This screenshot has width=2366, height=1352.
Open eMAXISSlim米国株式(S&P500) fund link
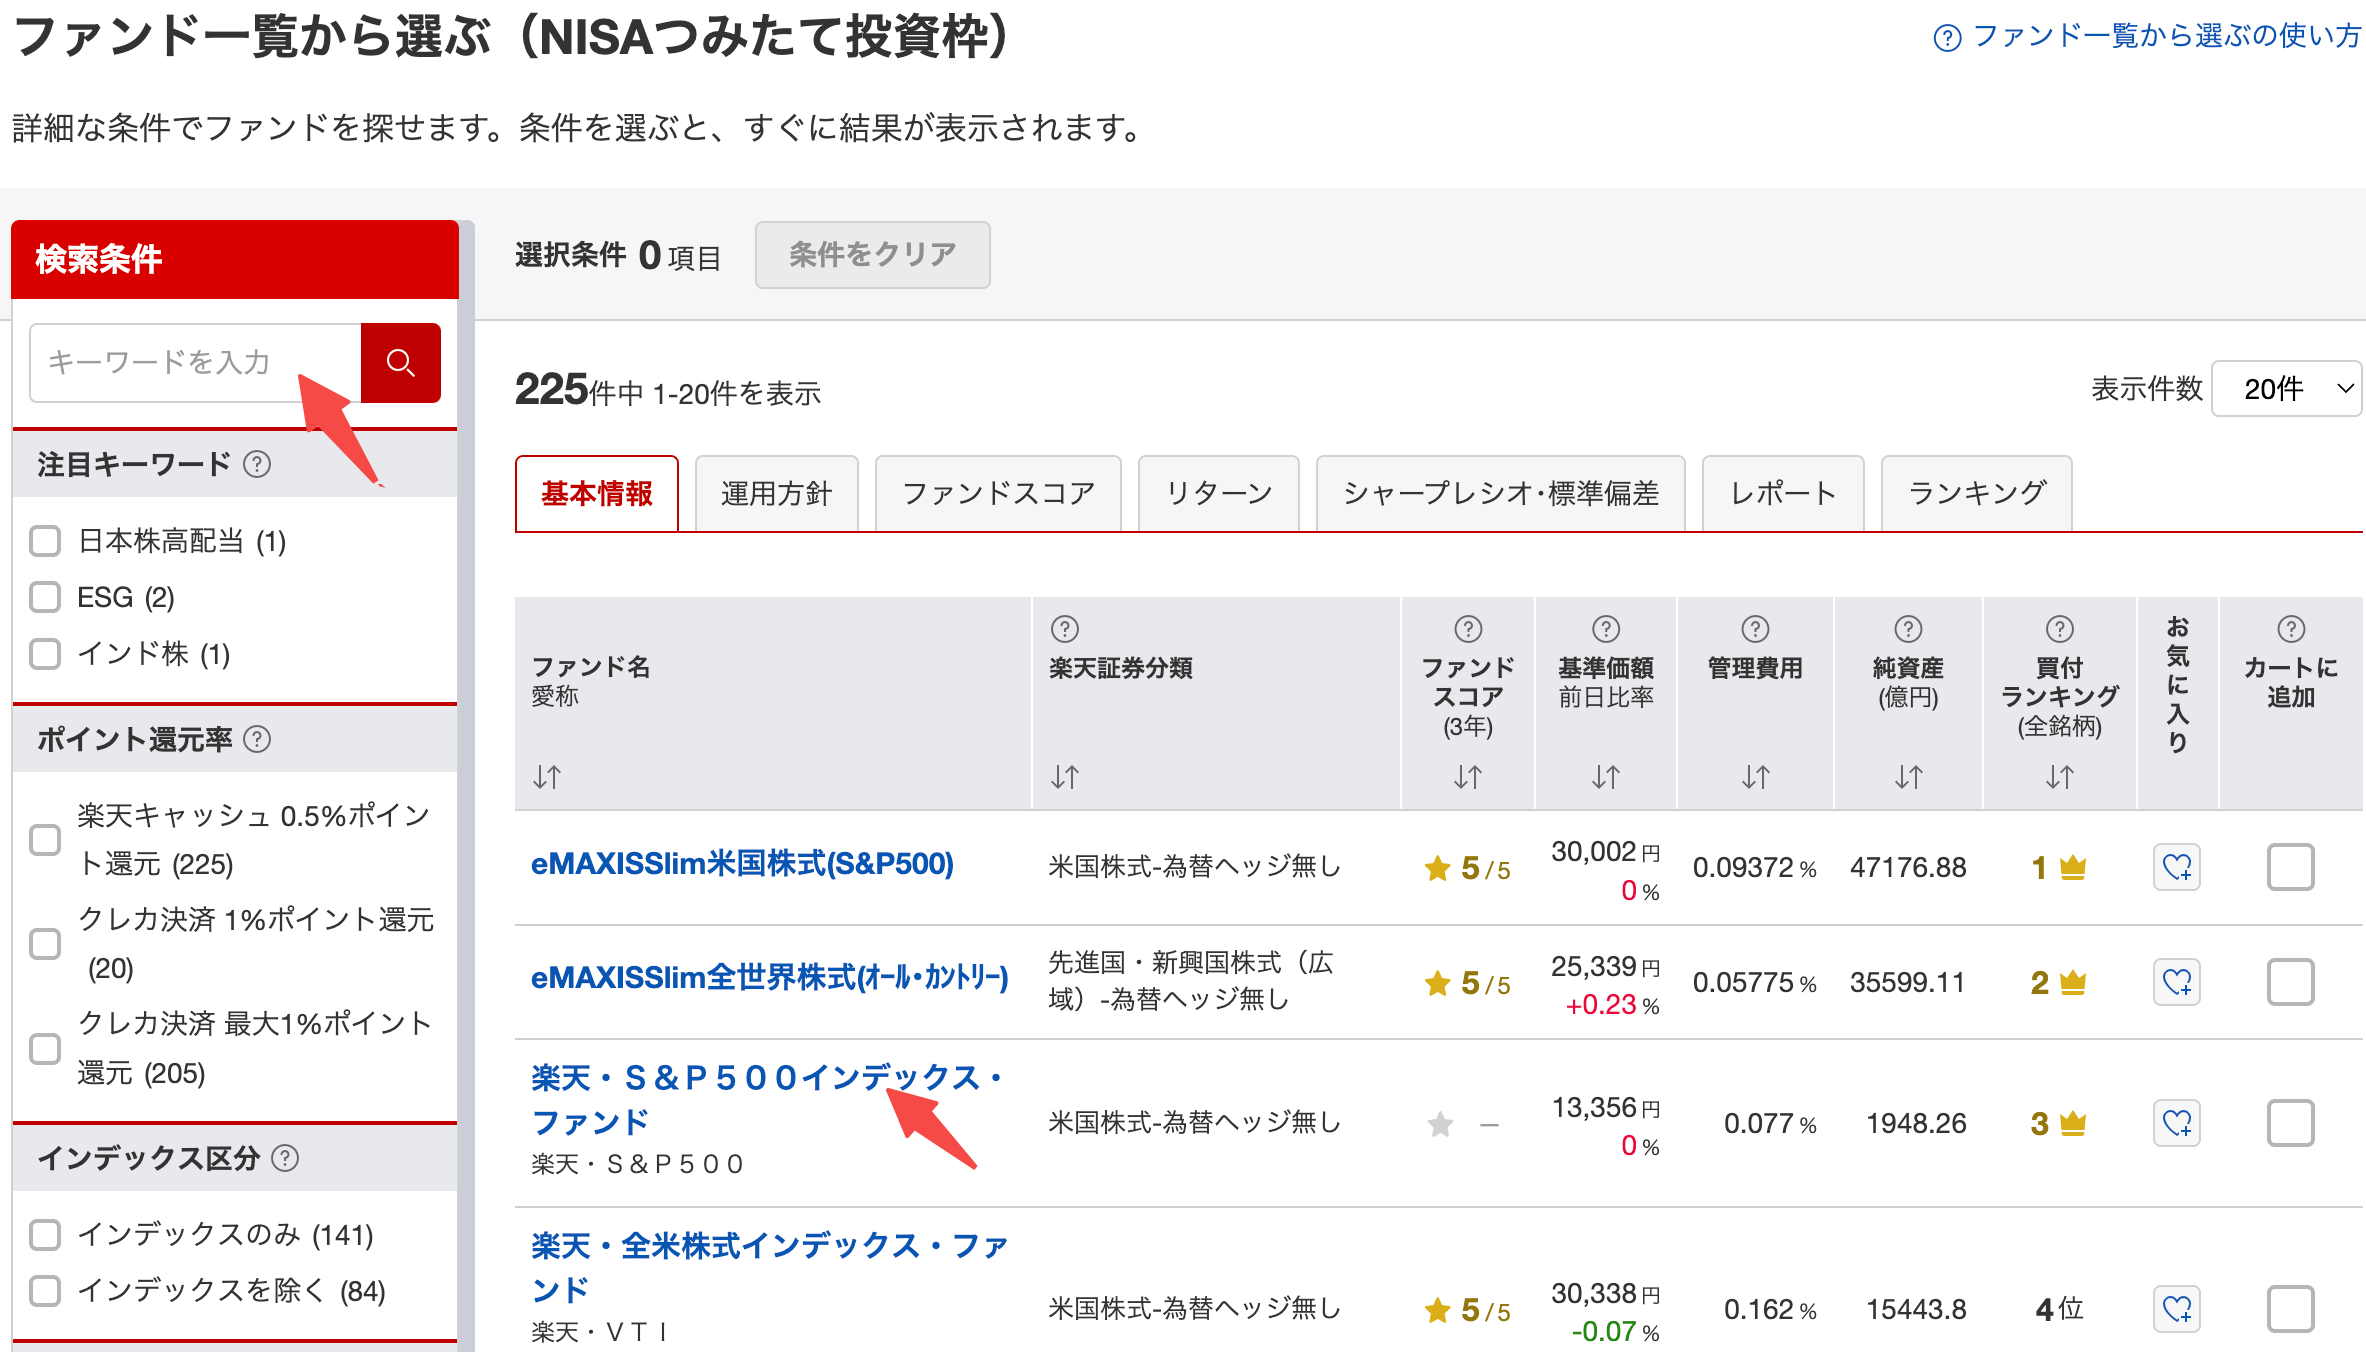point(742,864)
